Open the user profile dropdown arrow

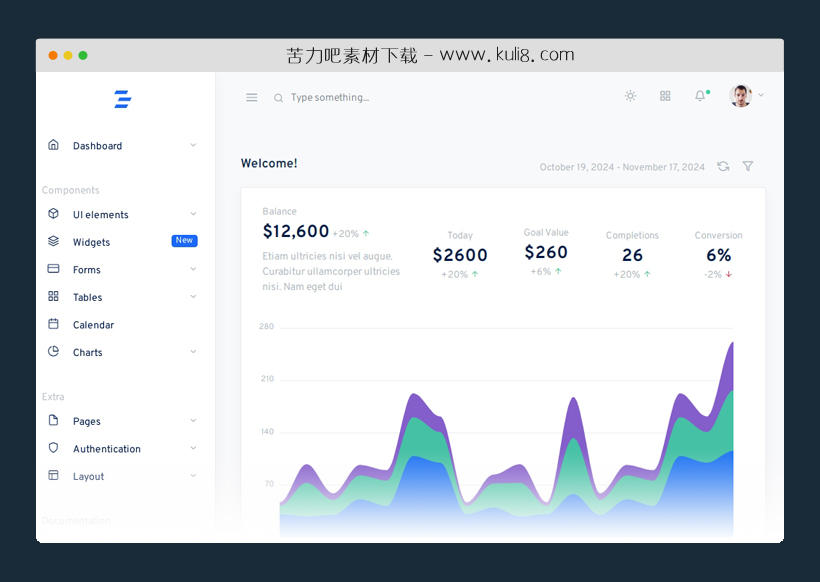[x=762, y=96]
